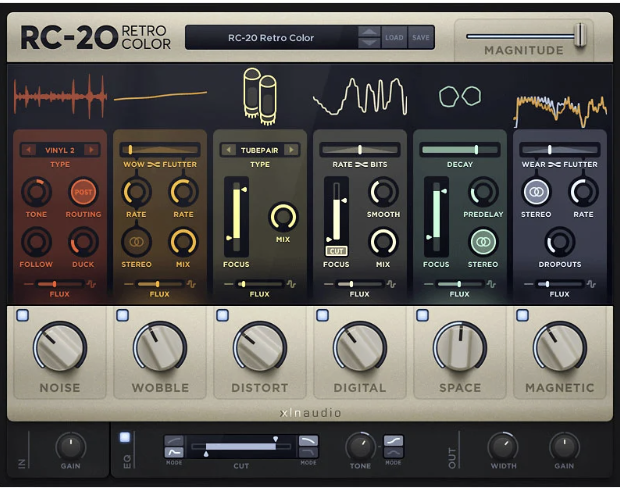The width and height of the screenshot is (620, 488).
Task: Select next distortion type after TUBEPAIR
Action: point(291,150)
